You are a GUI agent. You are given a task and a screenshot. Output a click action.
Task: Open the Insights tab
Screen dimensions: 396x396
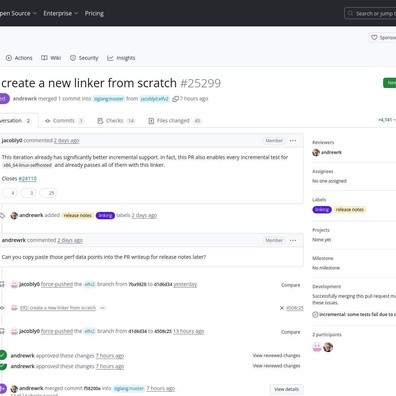click(x=121, y=58)
